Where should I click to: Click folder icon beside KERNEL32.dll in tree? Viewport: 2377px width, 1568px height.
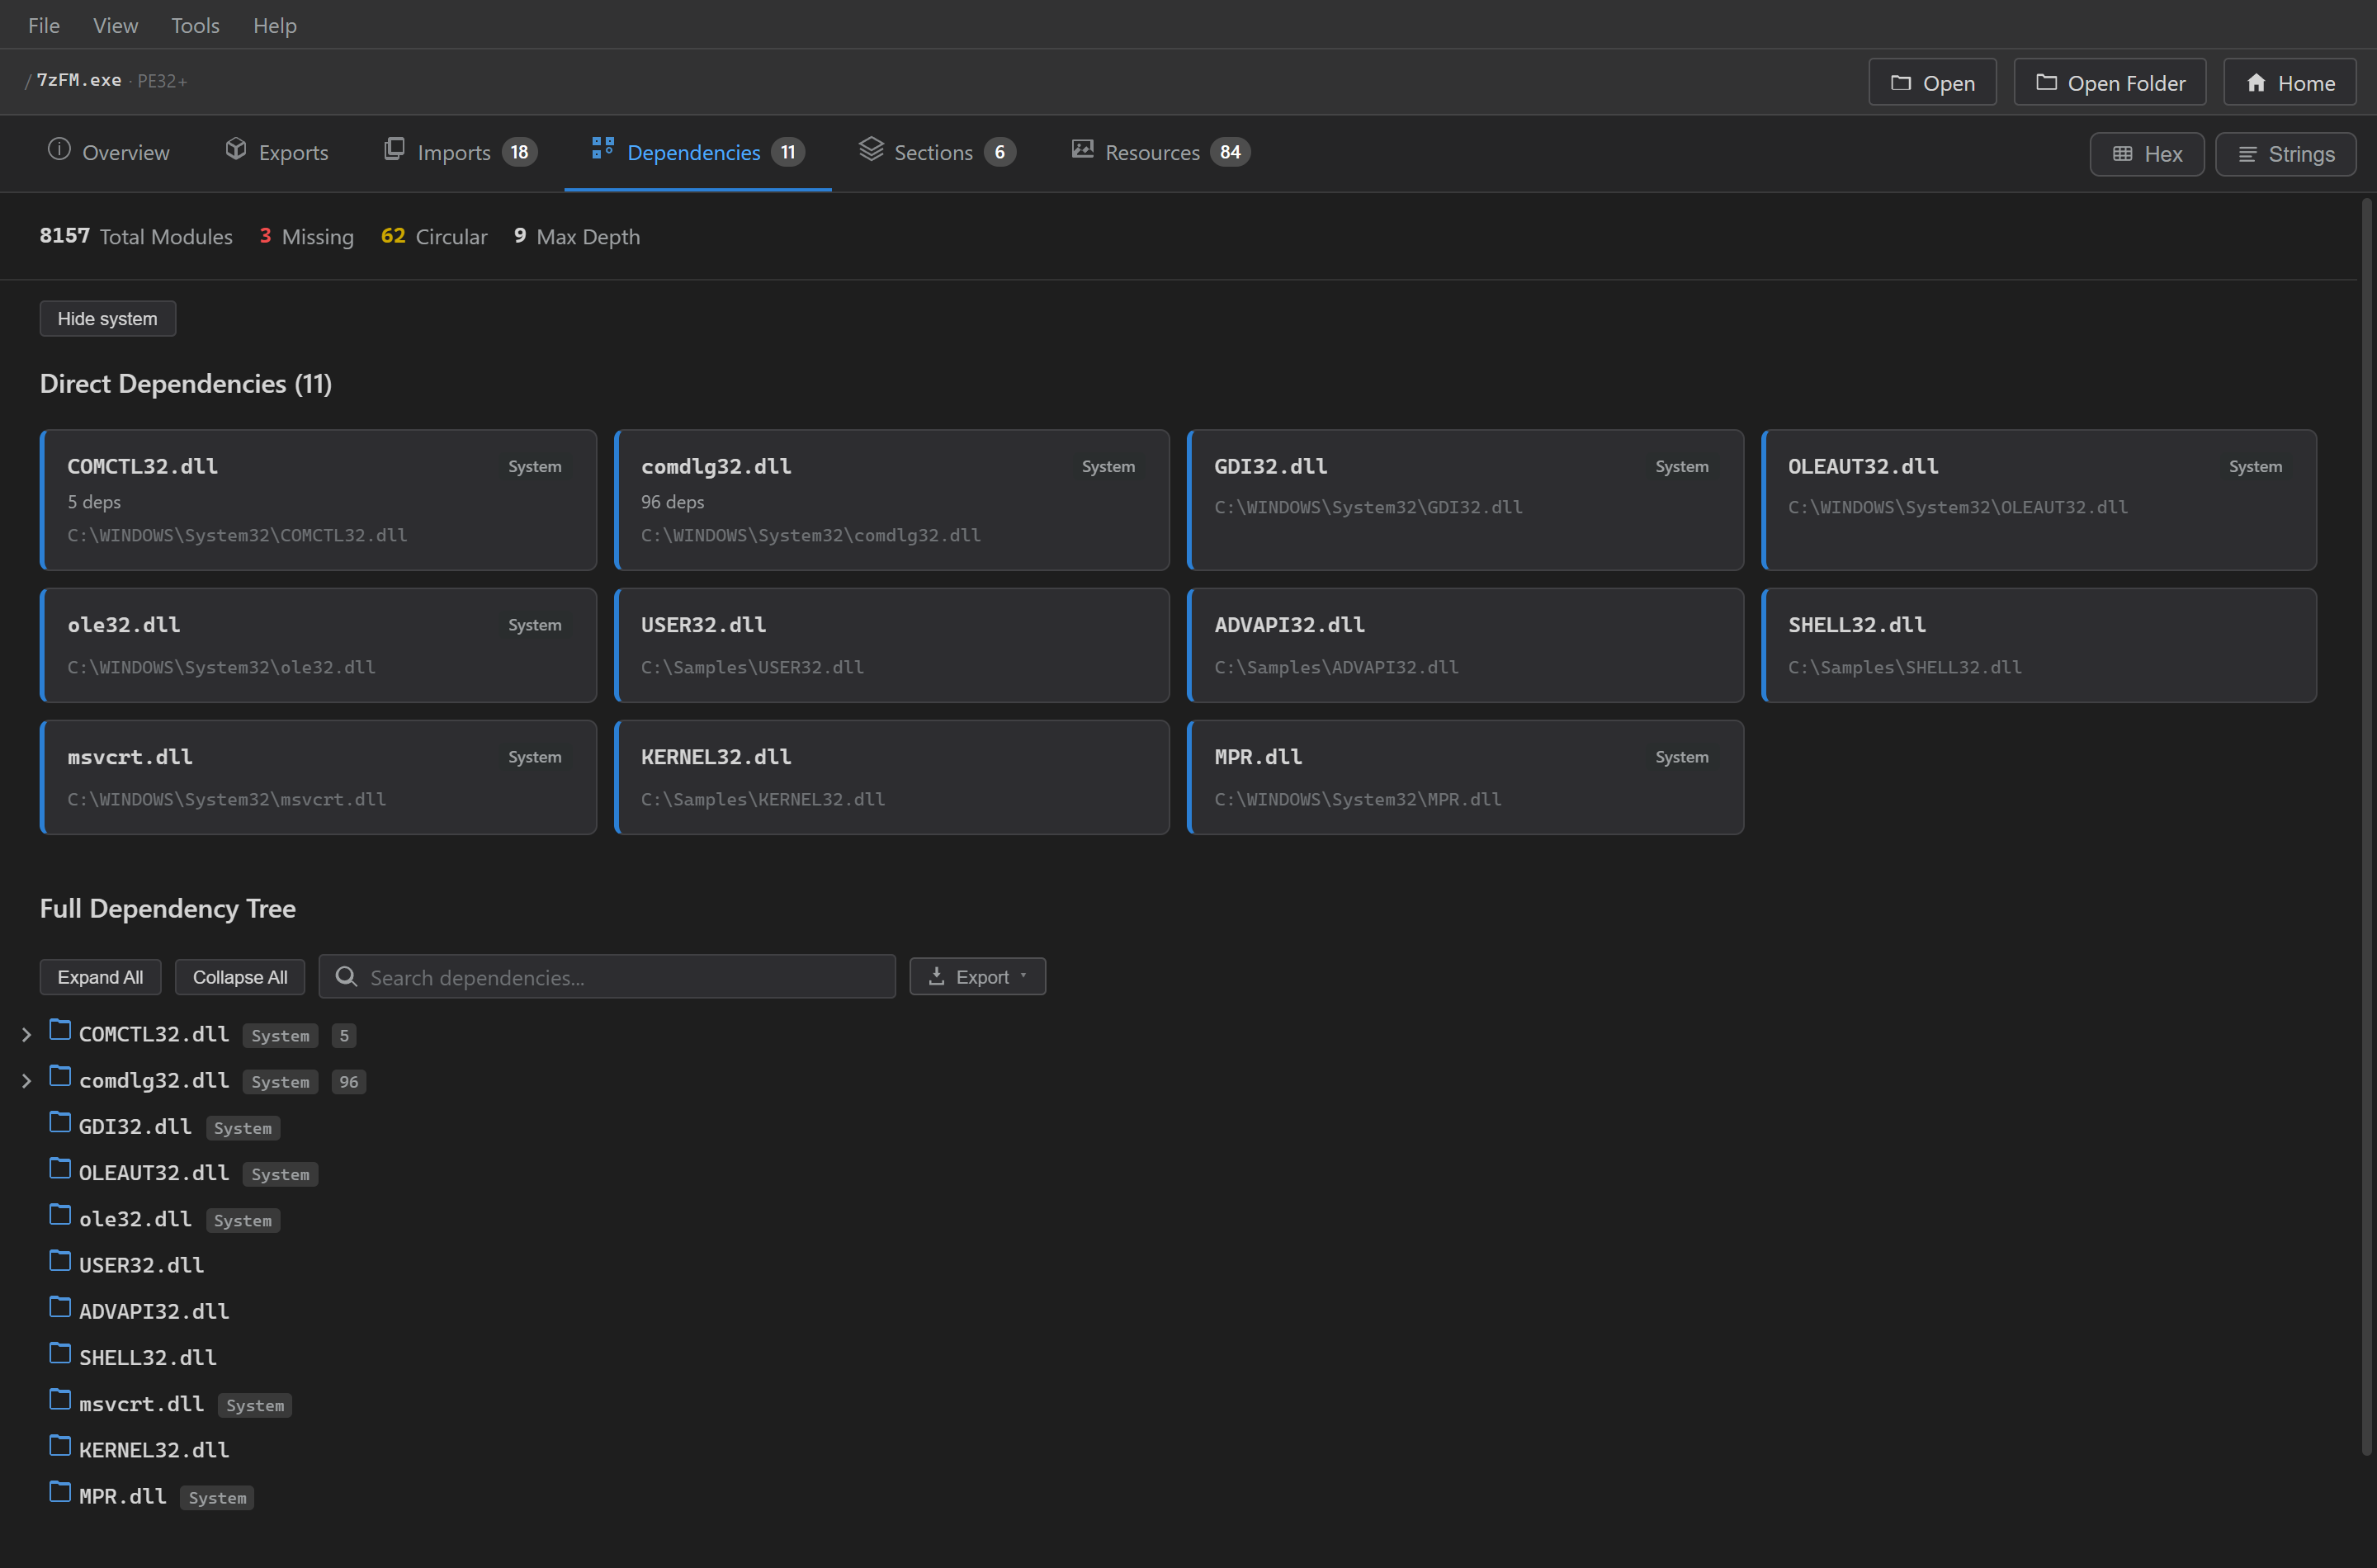pos(60,1446)
